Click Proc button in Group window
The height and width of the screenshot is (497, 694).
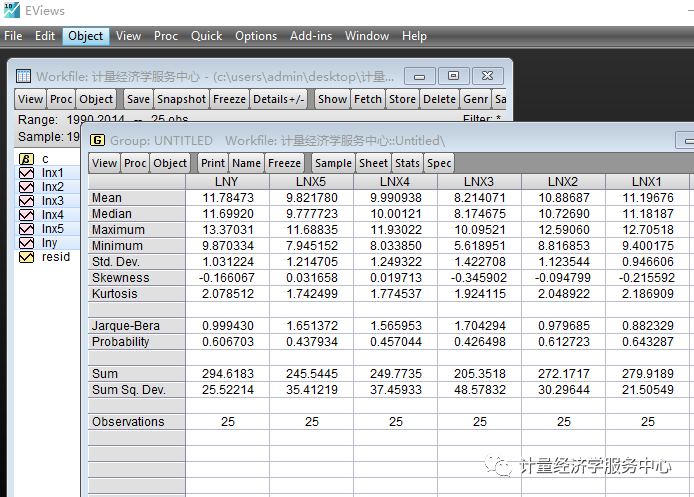(x=135, y=163)
